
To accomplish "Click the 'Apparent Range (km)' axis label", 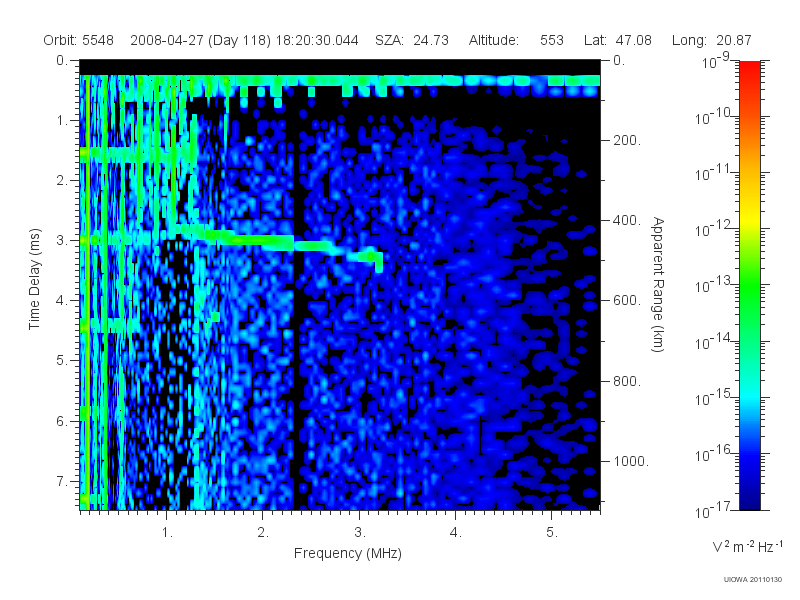I will 658,284.
